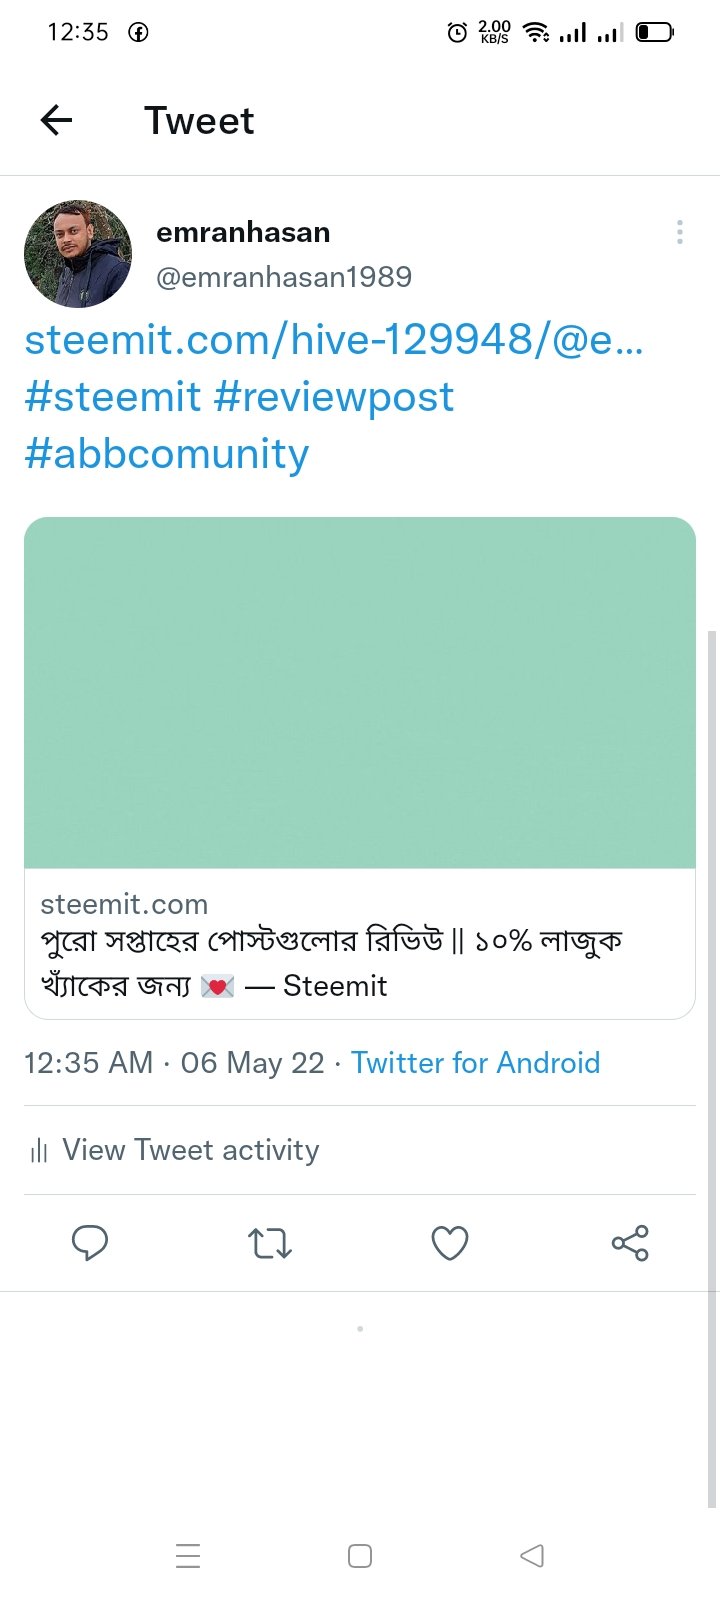Like the tweet with heart icon
The image size is (720, 1600).
(450, 1243)
